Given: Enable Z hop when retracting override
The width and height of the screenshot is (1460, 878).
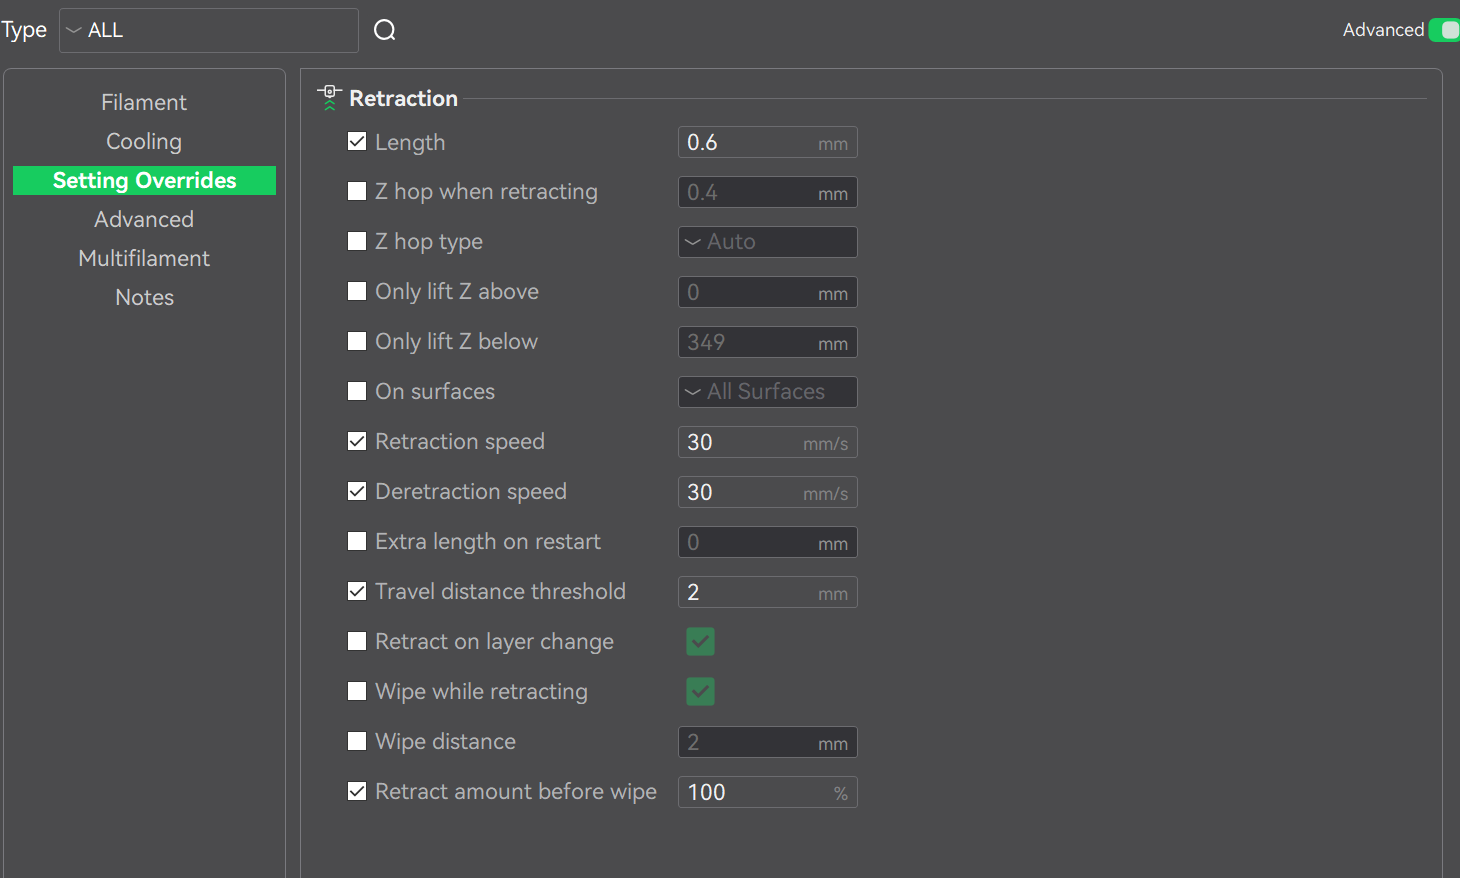Looking at the screenshot, I should [x=357, y=191].
